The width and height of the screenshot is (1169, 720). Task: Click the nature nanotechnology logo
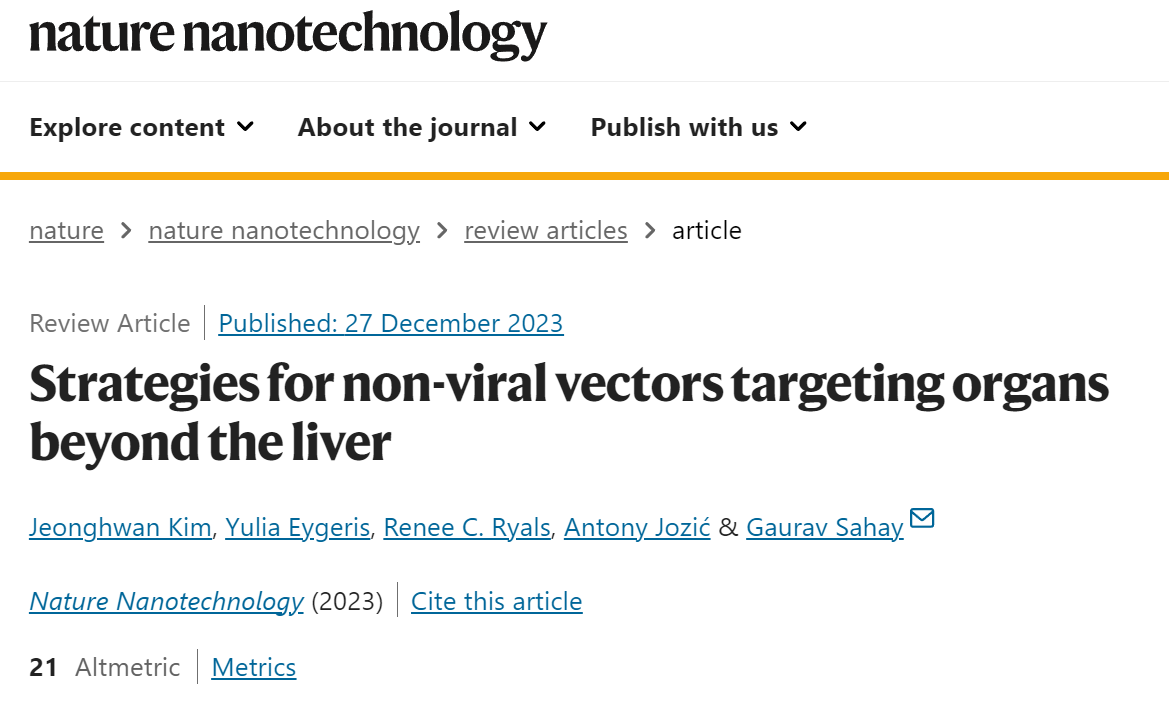(288, 34)
